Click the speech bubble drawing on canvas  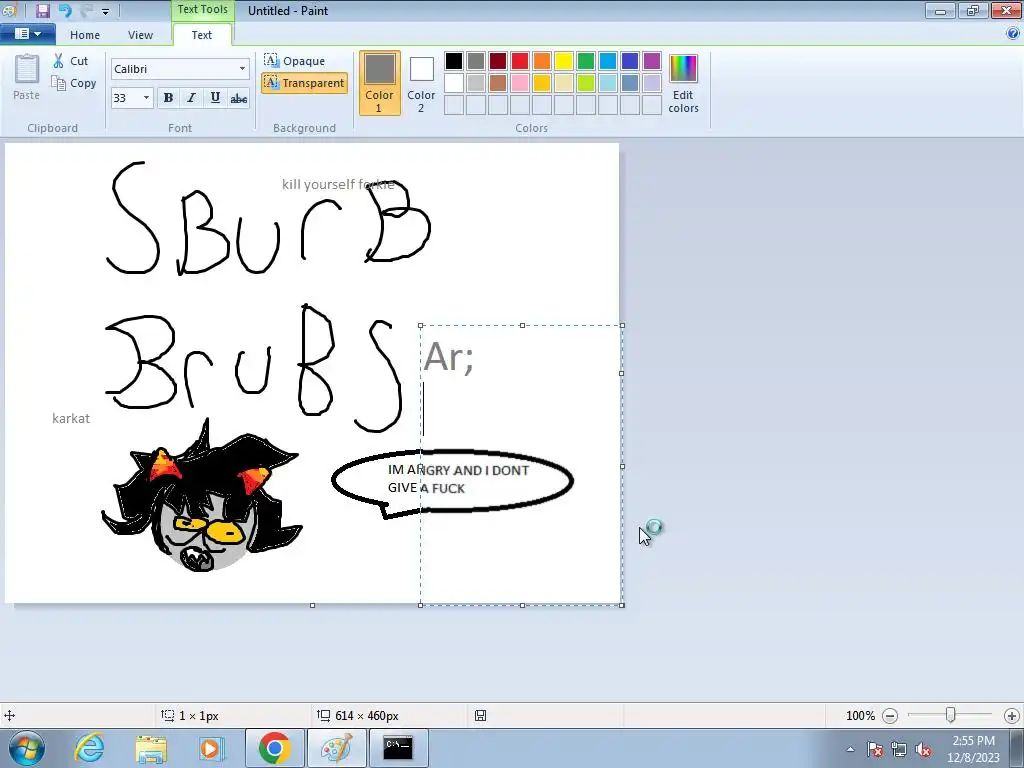(x=452, y=483)
